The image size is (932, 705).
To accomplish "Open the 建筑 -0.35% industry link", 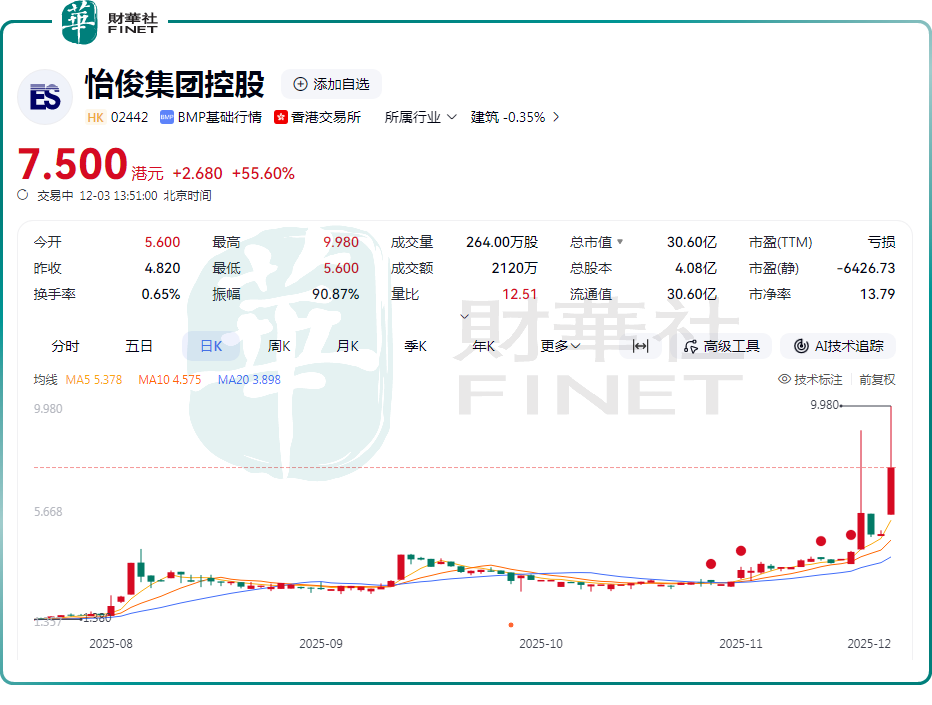I will tap(508, 117).
